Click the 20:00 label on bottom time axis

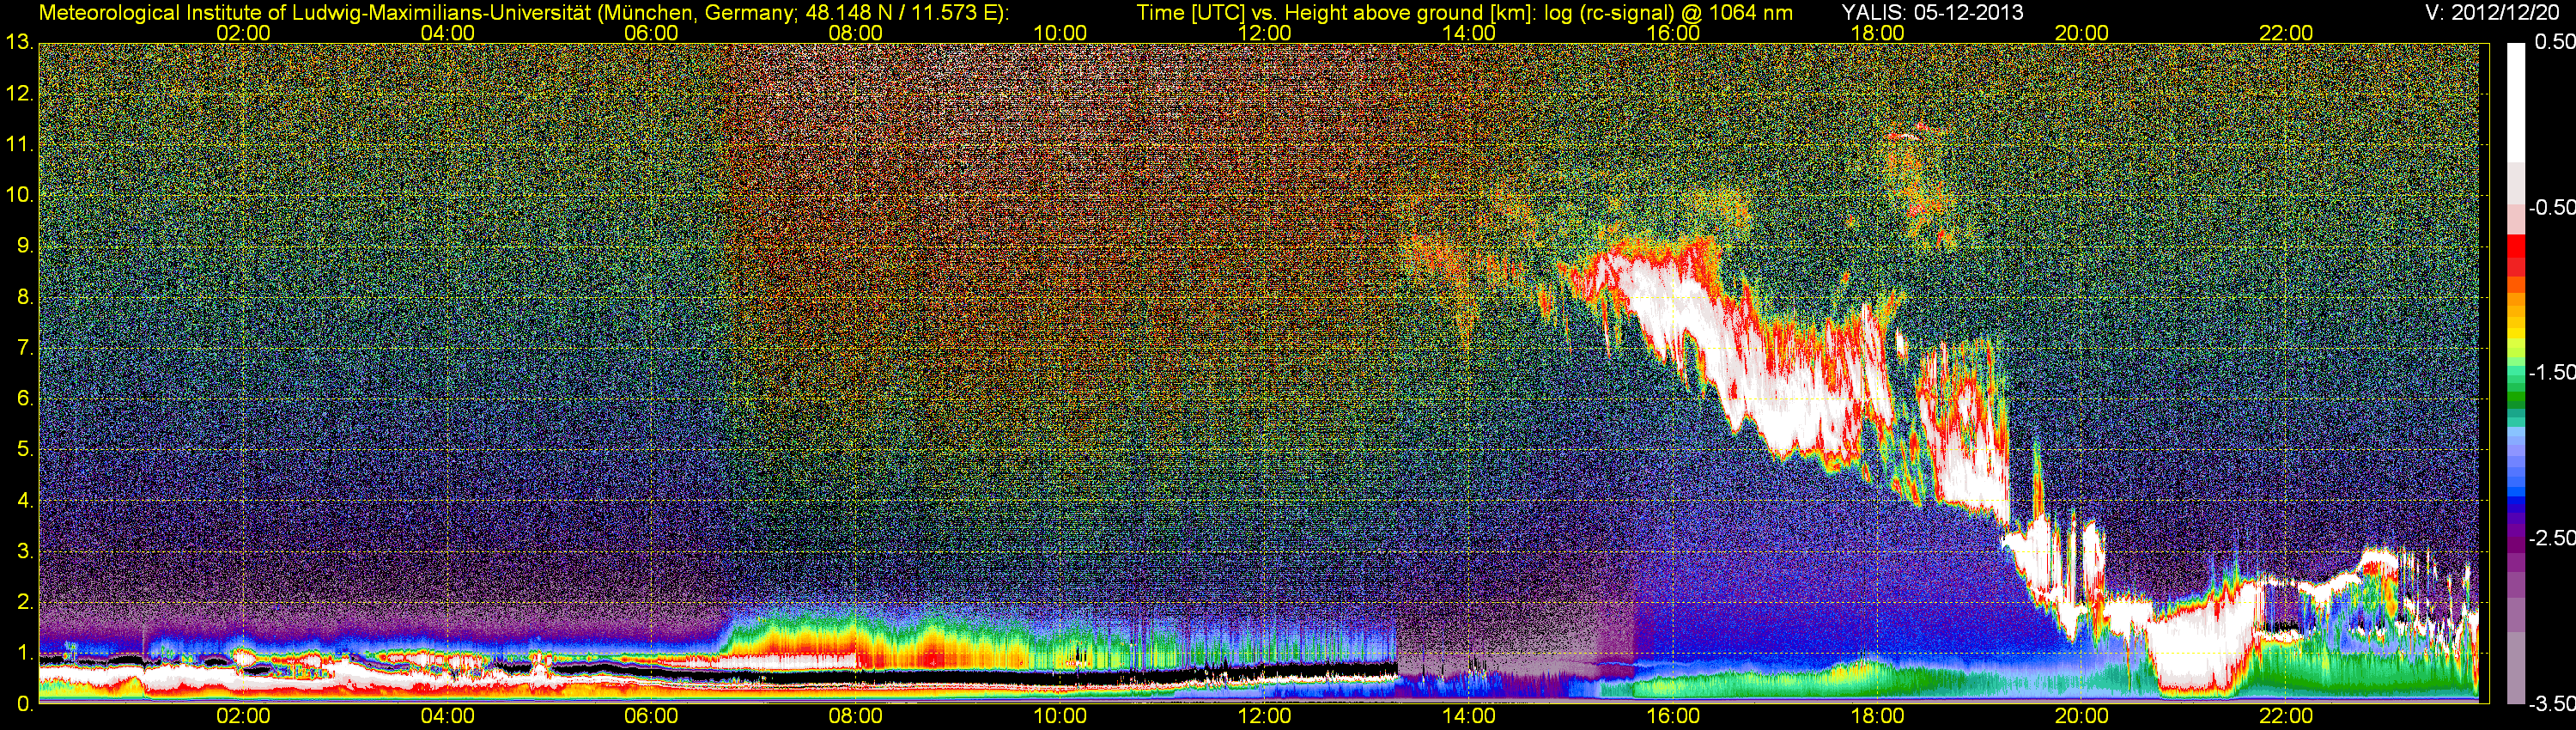[2082, 716]
